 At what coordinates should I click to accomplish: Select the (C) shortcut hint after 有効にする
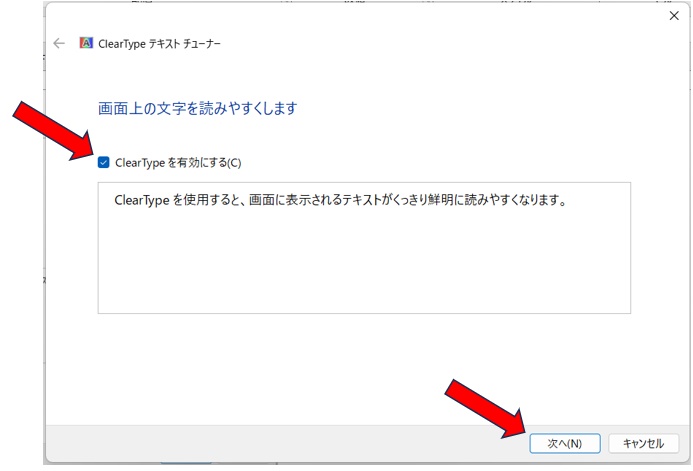[233, 162]
